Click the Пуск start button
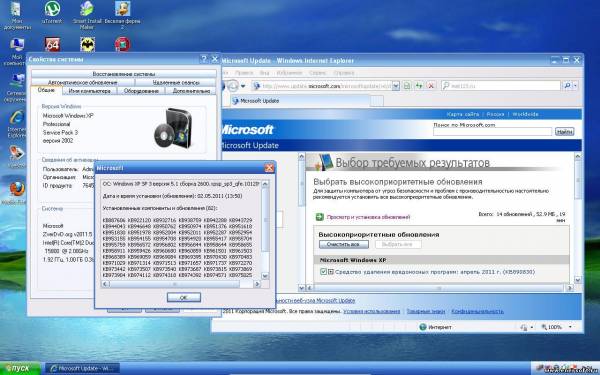Screen dimensions: 600x375 pyautogui.click(x=20, y=368)
